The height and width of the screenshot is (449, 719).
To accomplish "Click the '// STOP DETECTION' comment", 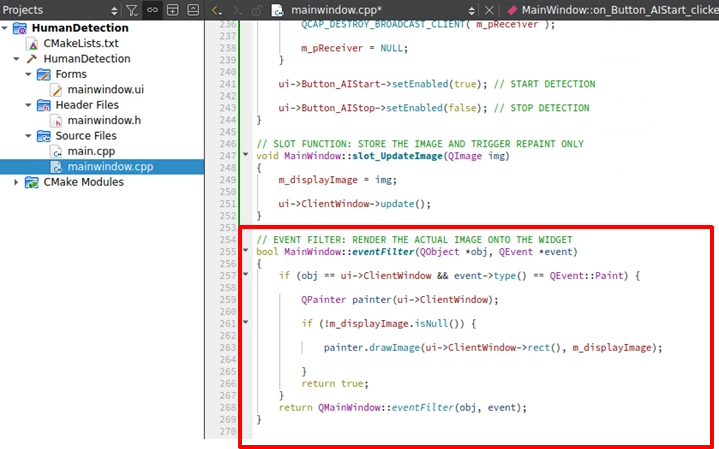I will [x=542, y=108].
